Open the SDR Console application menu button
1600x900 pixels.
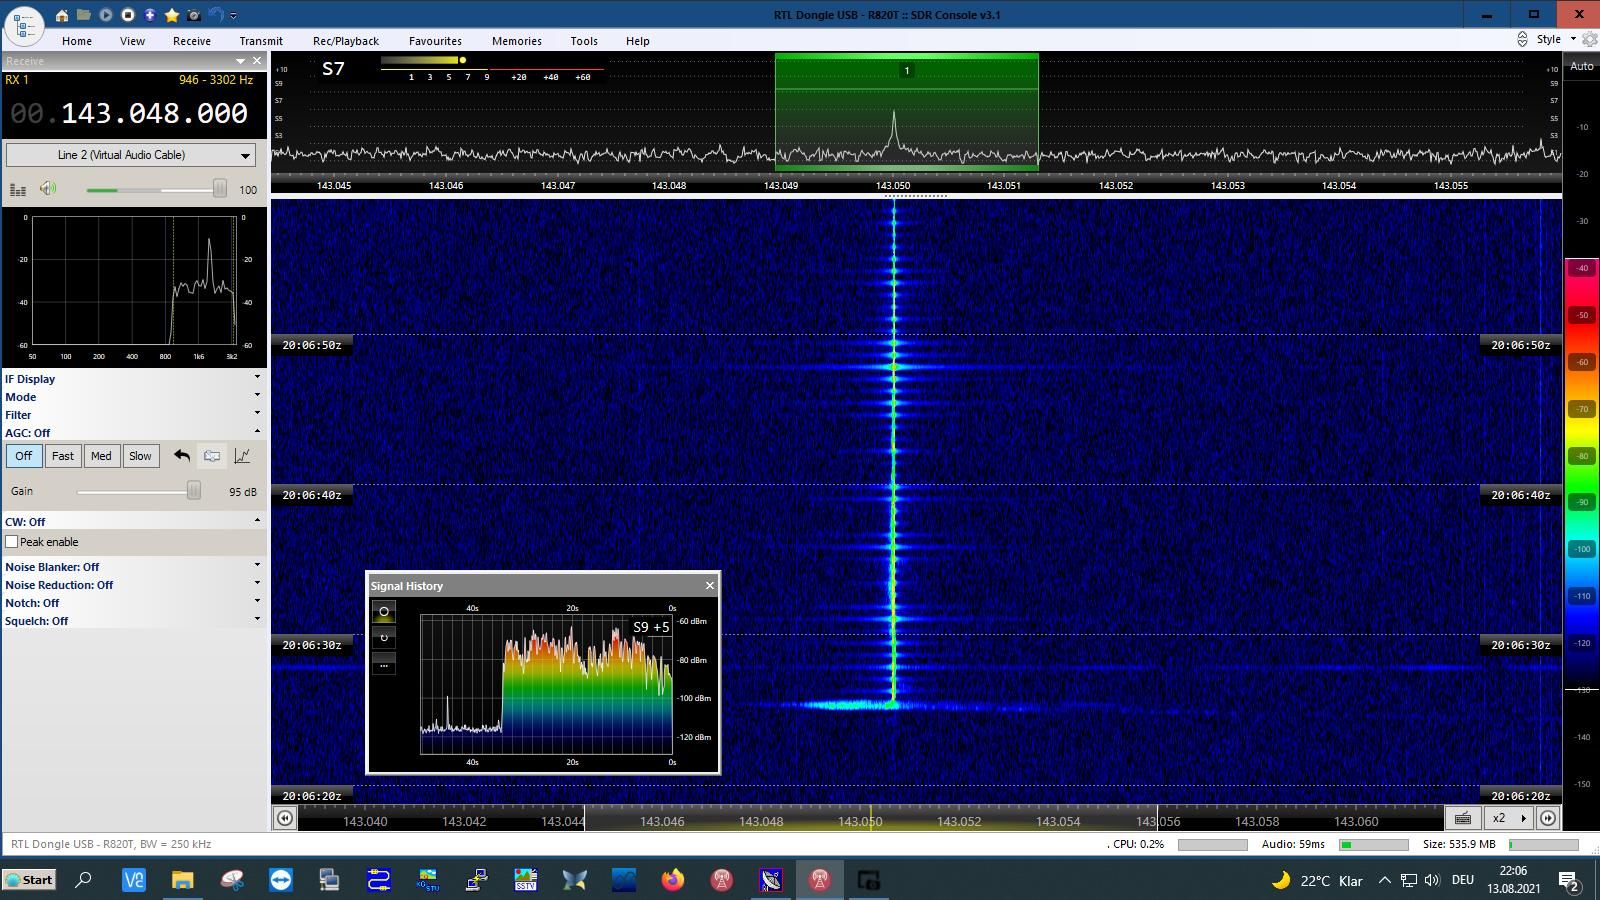pos(24,25)
